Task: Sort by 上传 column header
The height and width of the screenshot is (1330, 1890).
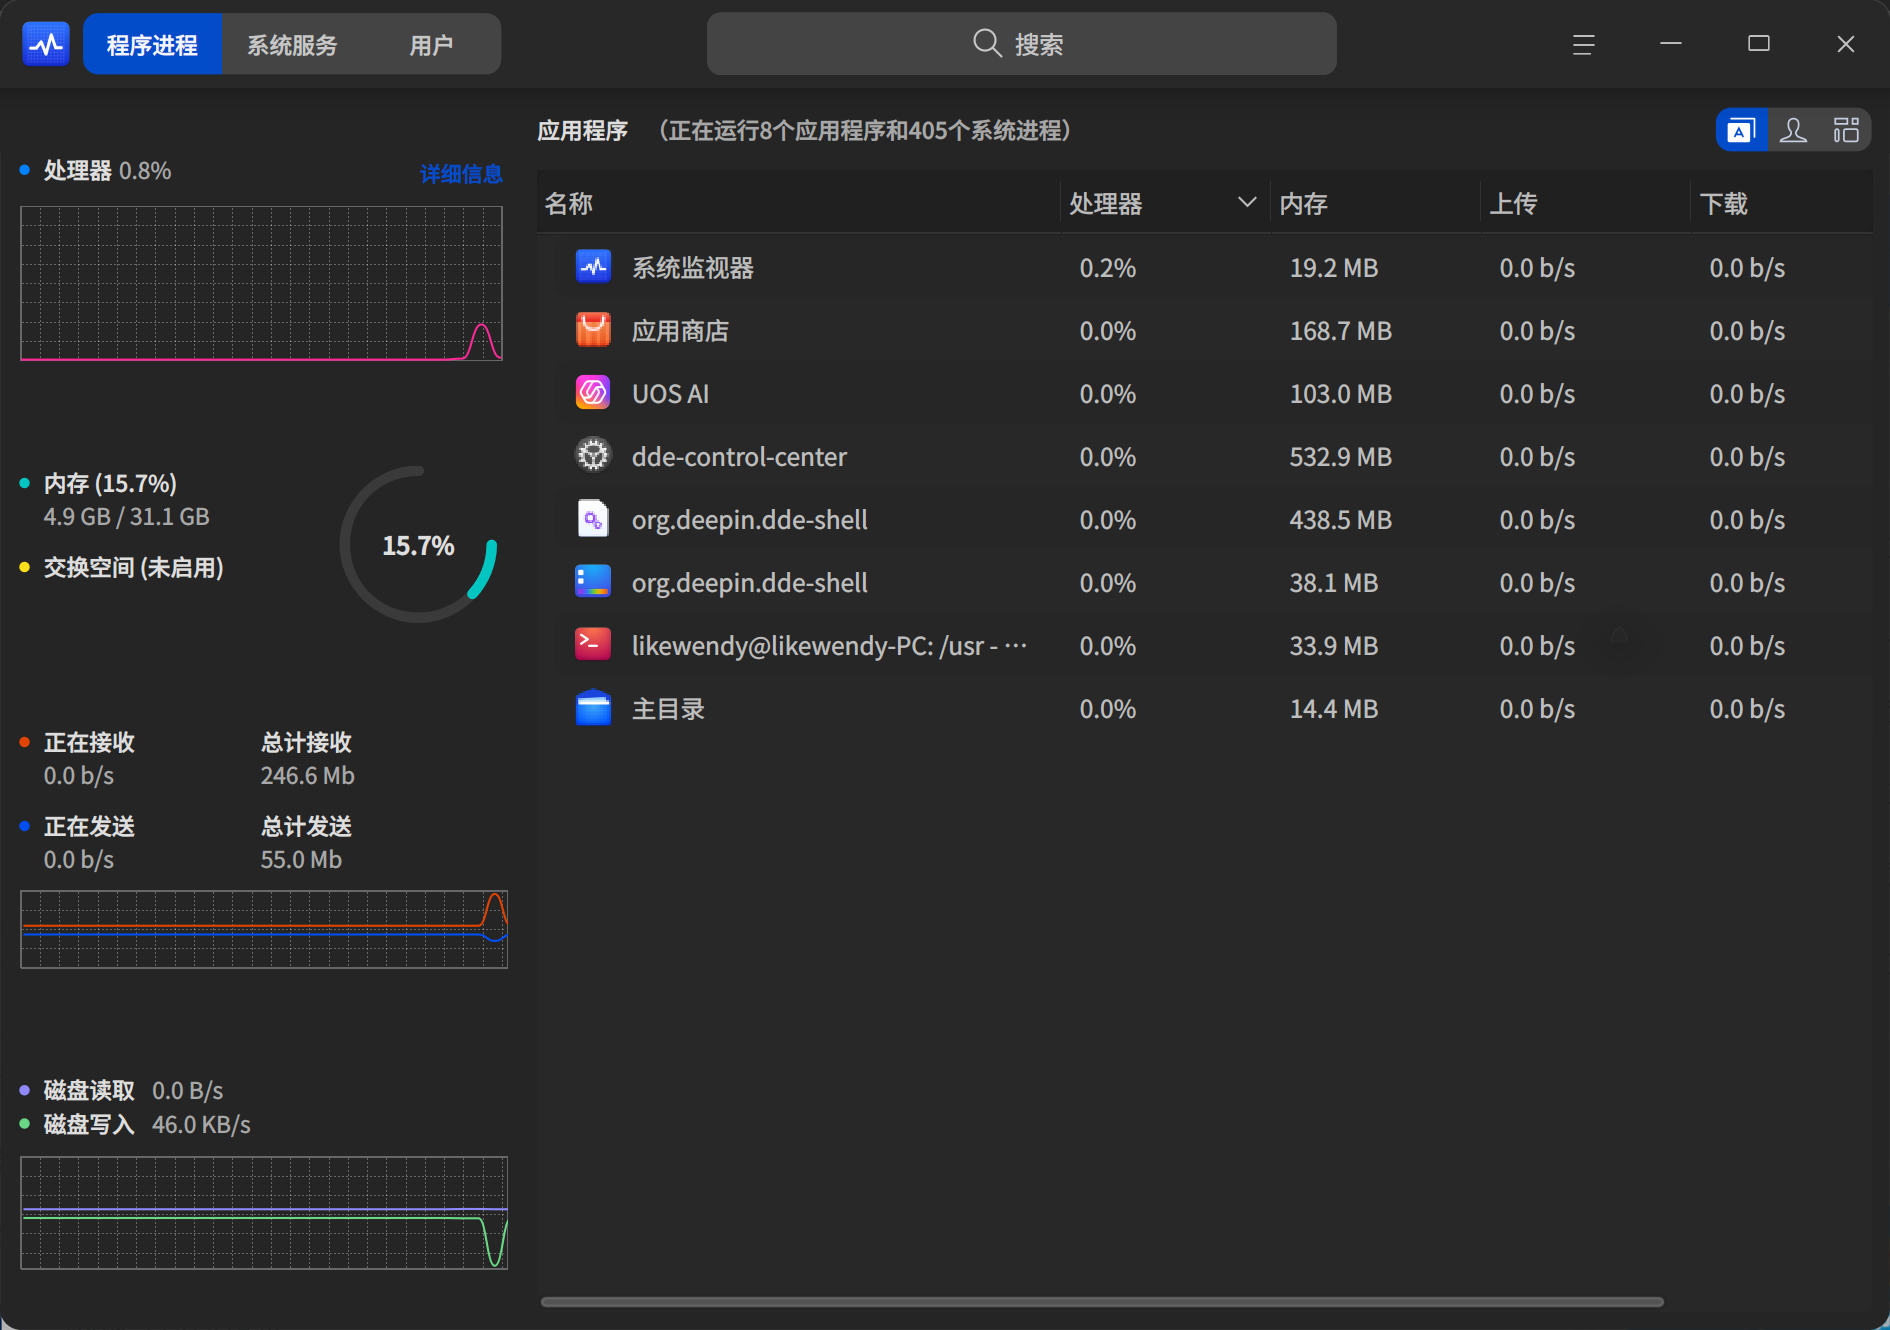Action: [1585, 203]
